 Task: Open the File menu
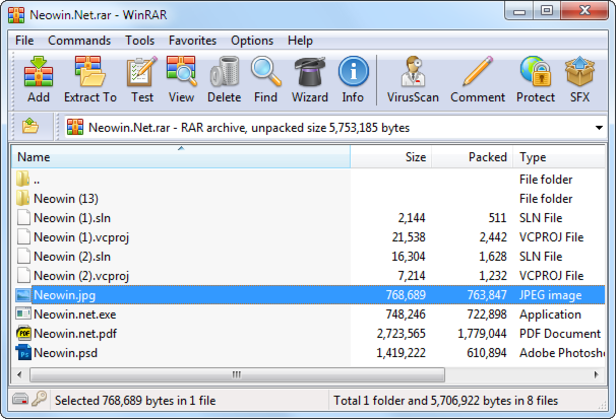[24, 40]
